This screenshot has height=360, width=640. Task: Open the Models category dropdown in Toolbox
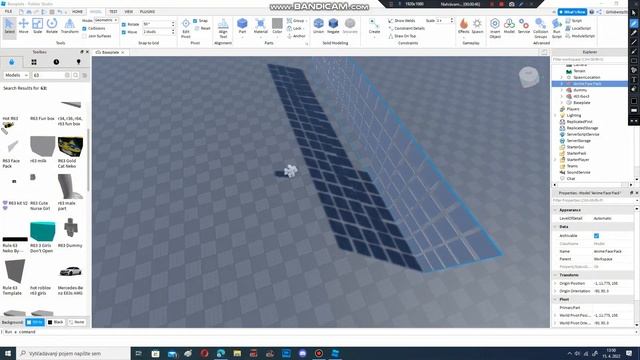[16, 75]
